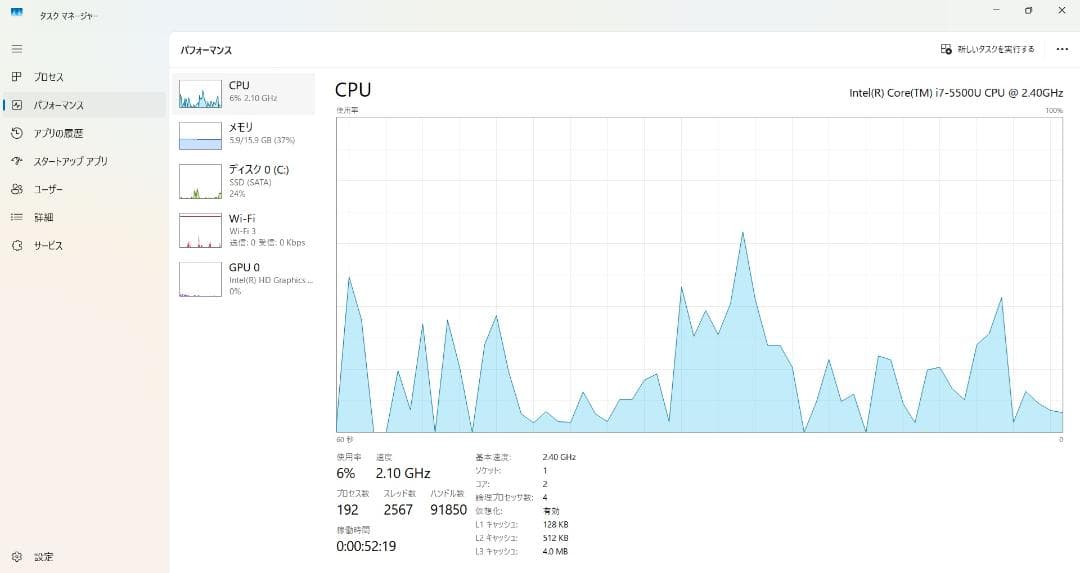Open the ユーザー (Users) page icon
Viewport: 1080px width, 573px height.
tap(16, 189)
